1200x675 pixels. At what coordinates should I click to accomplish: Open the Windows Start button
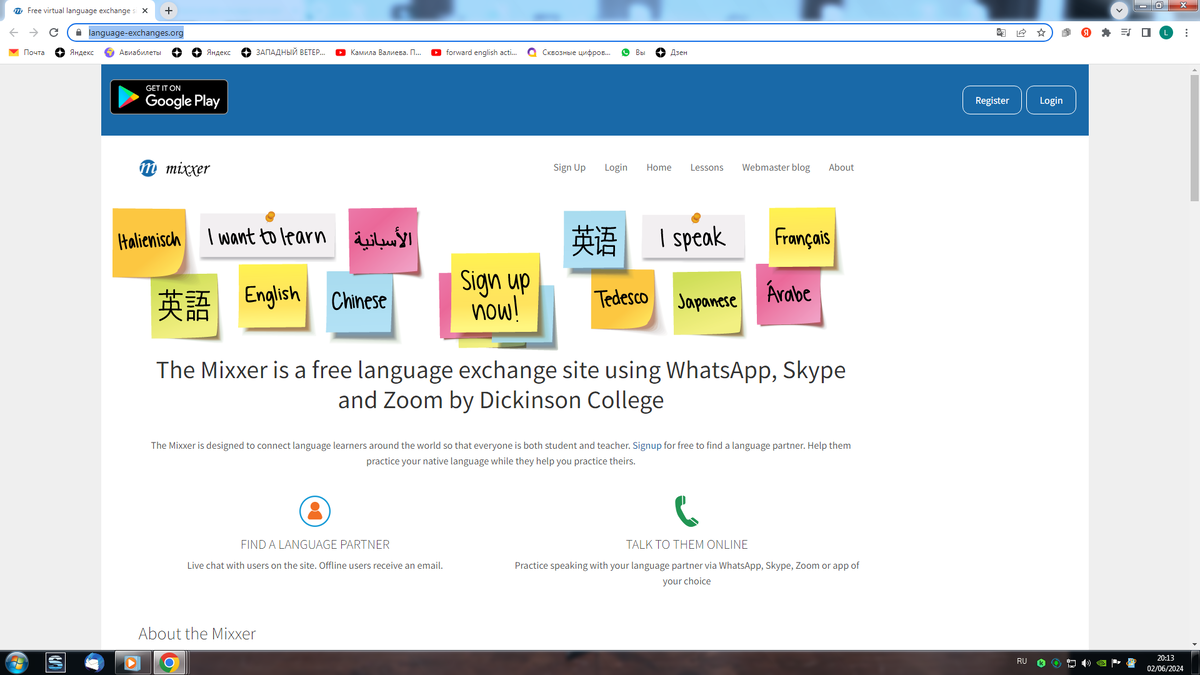(17, 662)
